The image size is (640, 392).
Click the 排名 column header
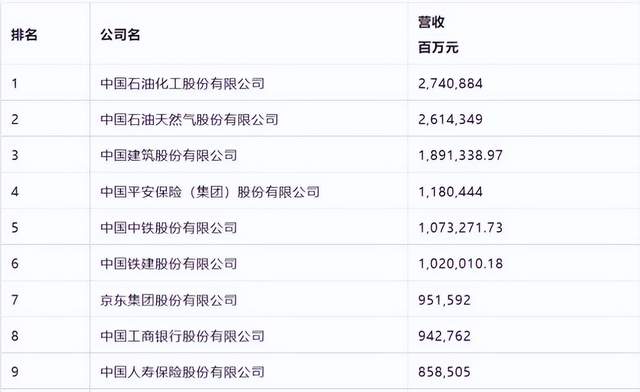point(24,35)
